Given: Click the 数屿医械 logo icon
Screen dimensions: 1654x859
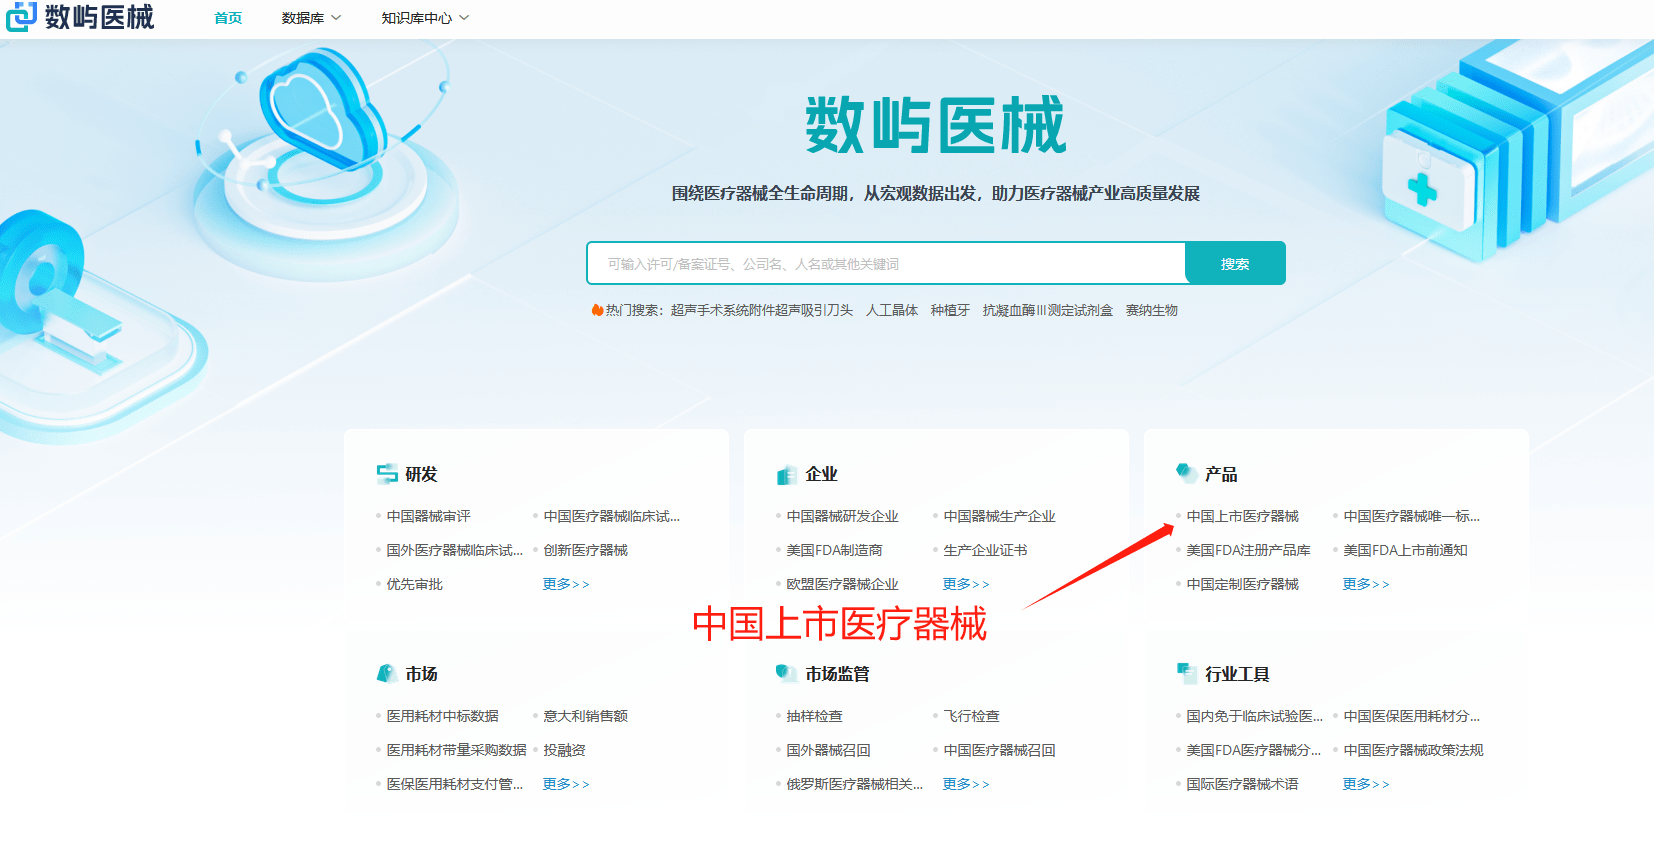Looking at the screenshot, I should pos(22,17).
